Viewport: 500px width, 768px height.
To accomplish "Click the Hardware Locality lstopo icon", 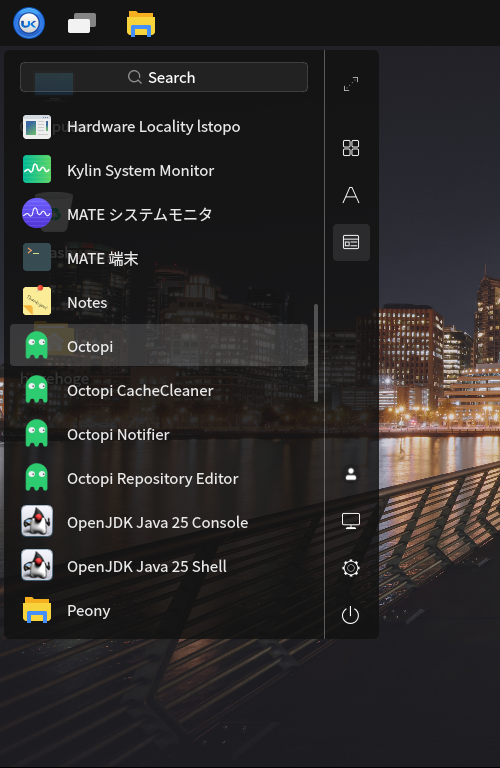I will 37,127.
